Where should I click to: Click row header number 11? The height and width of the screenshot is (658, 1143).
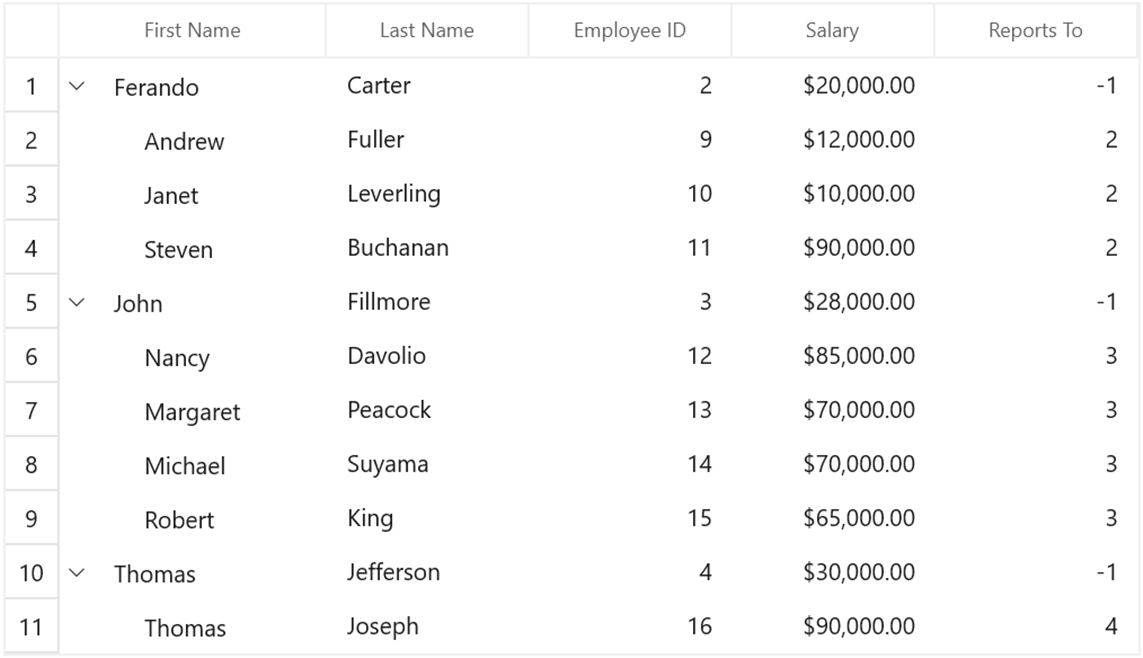pyautogui.click(x=31, y=627)
